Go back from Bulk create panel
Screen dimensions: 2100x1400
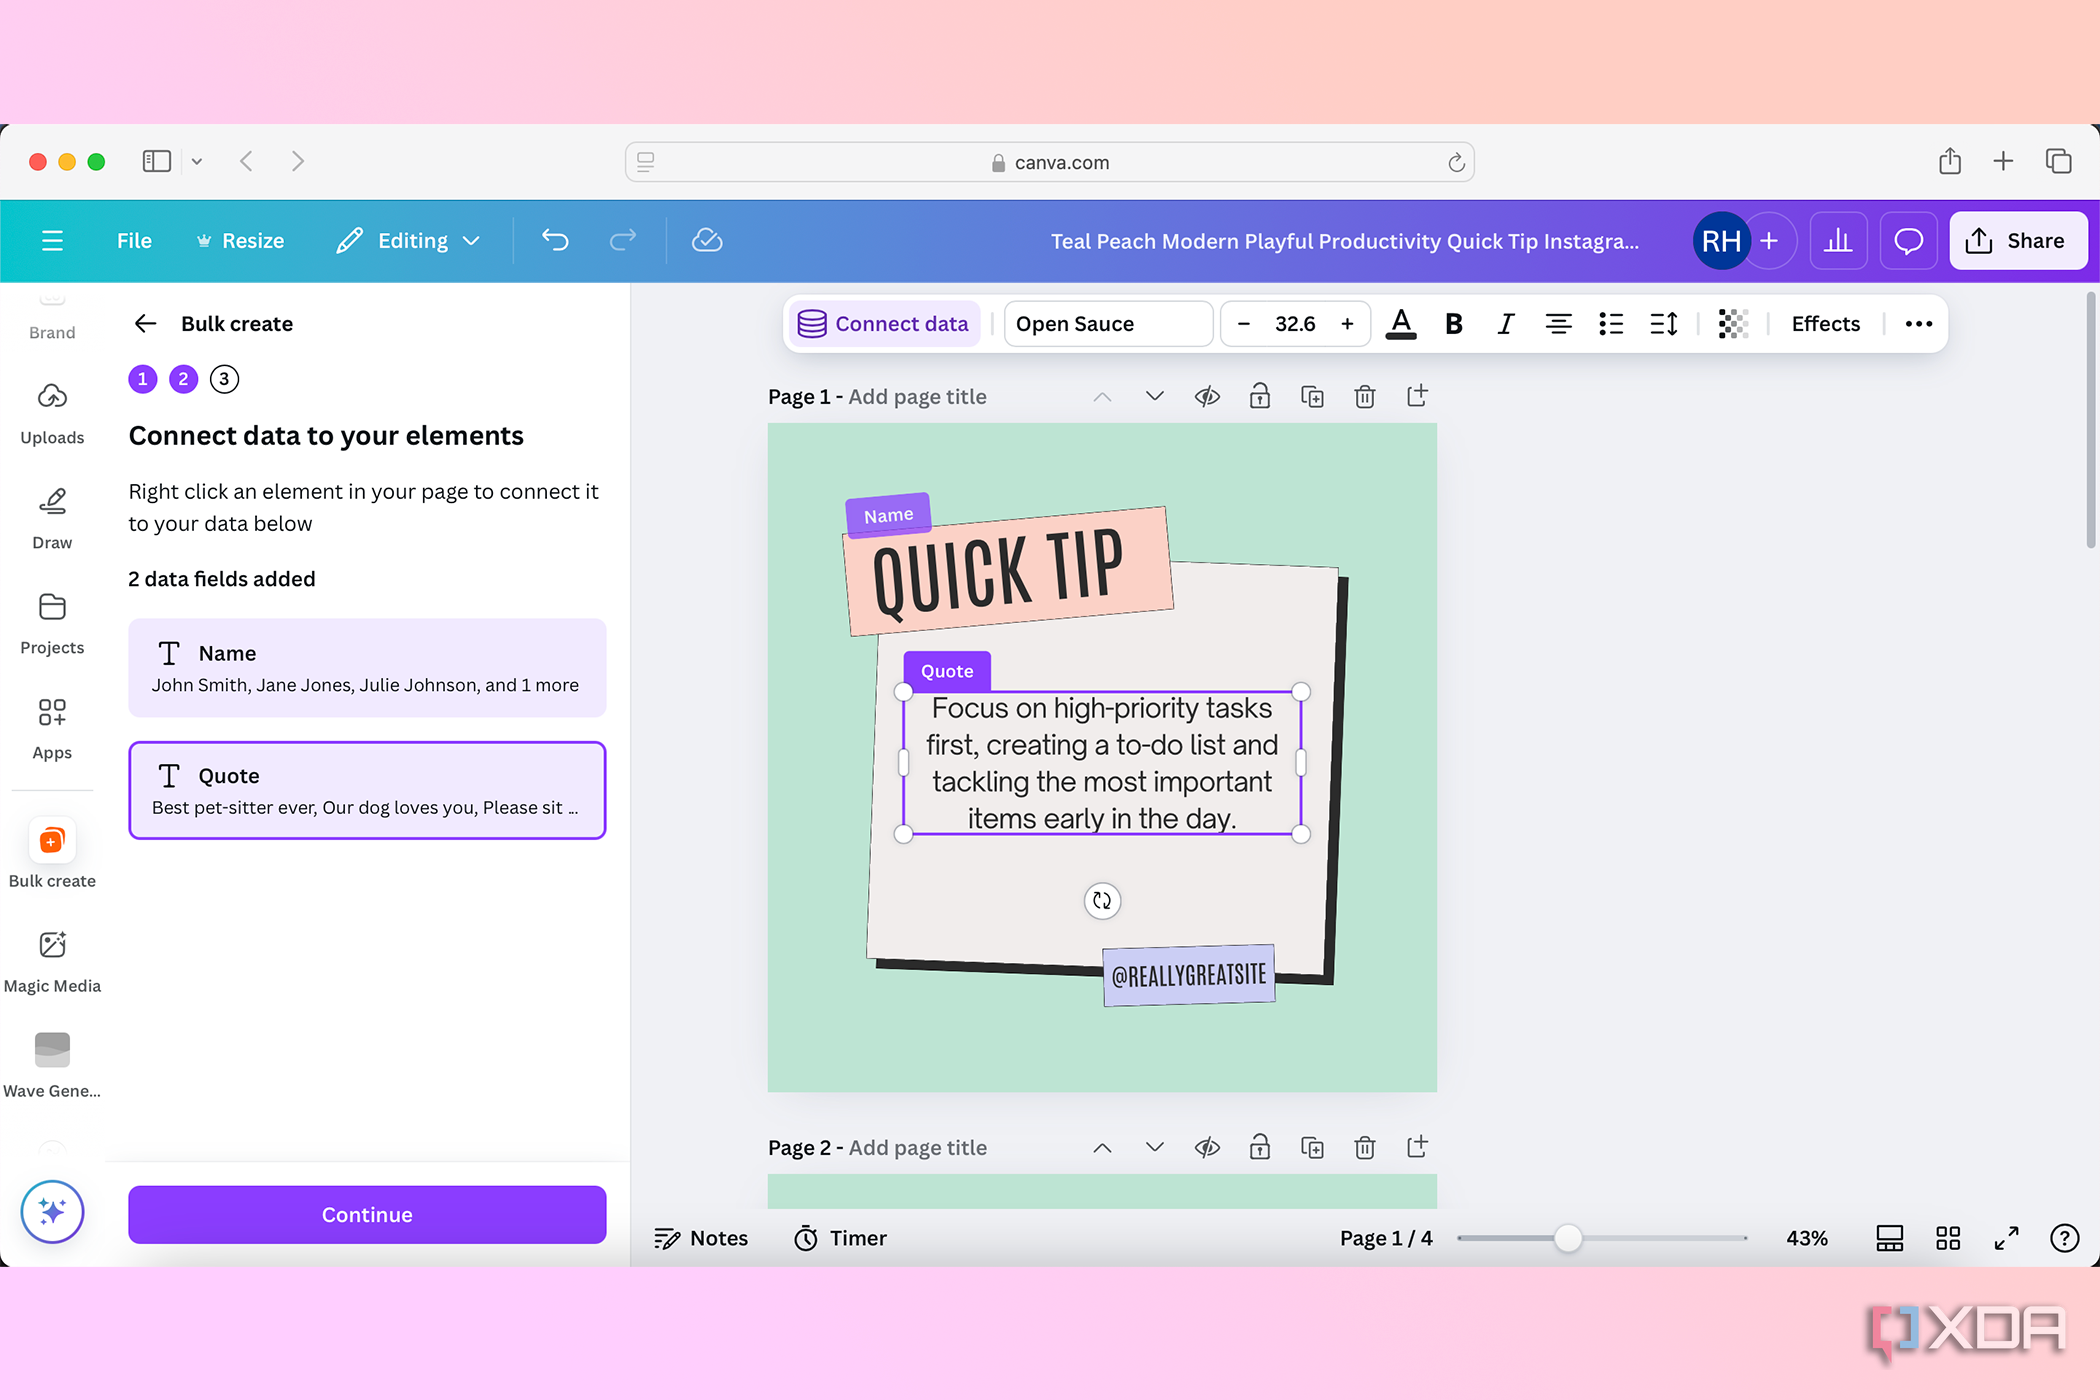[x=146, y=324]
